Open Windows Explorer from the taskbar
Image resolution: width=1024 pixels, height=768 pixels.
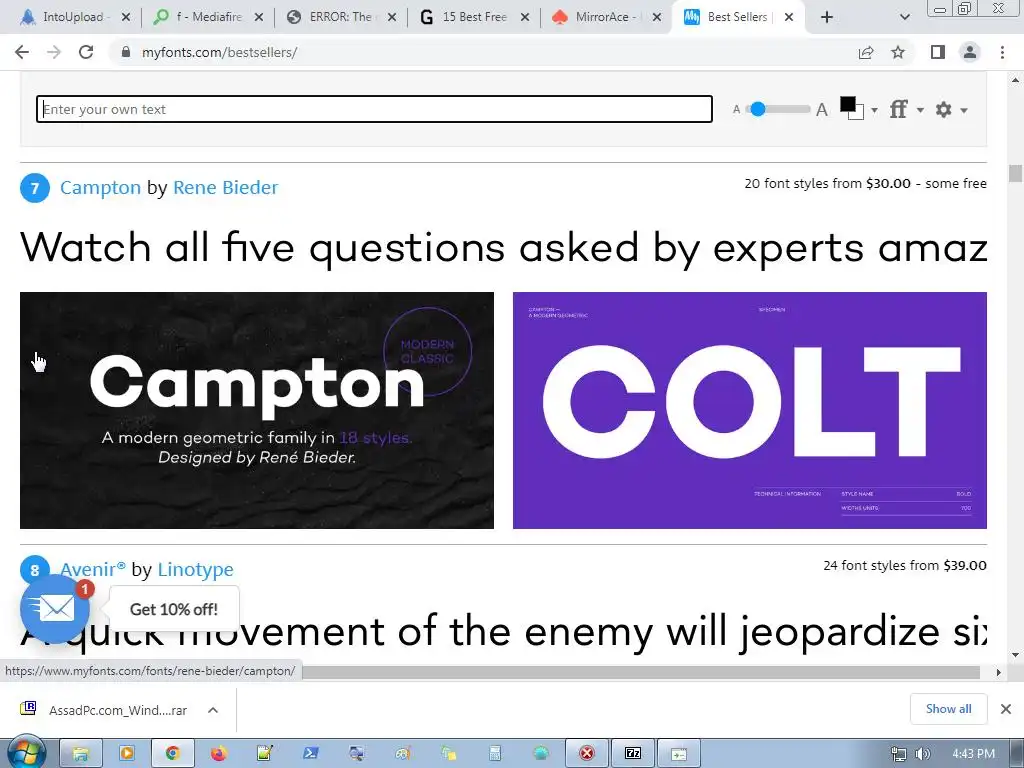coord(80,754)
